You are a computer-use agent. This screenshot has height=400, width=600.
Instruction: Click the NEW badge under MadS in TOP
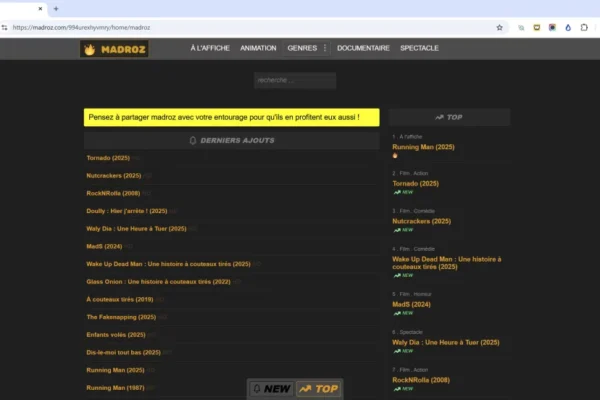coord(403,313)
